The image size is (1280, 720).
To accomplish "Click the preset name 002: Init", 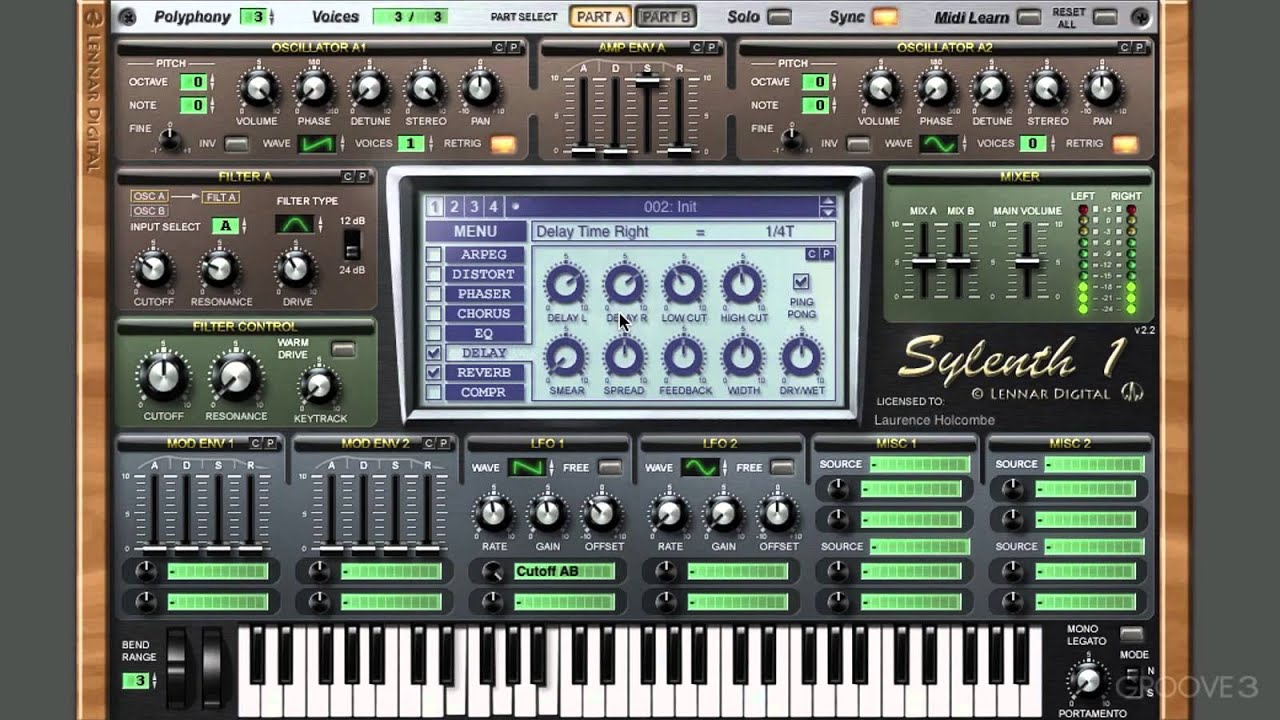I will click(670, 207).
